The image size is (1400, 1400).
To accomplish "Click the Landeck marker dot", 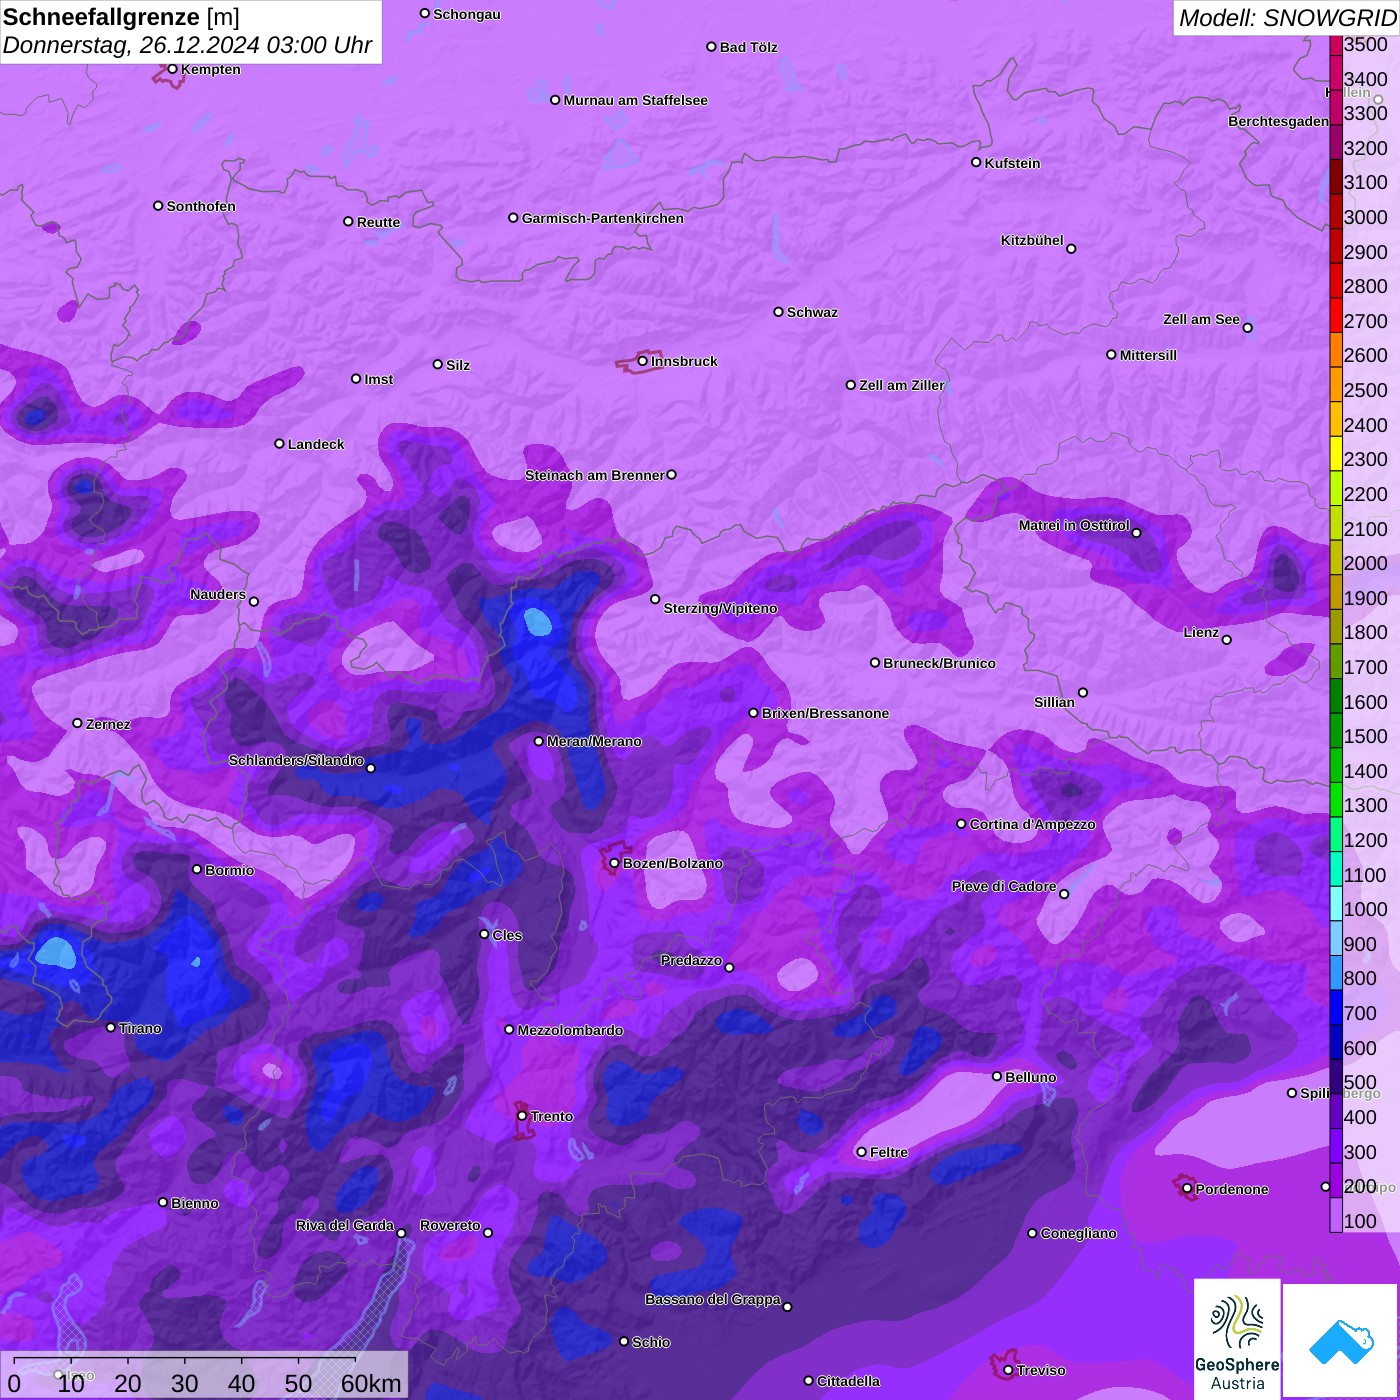I will pyautogui.click(x=280, y=444).
